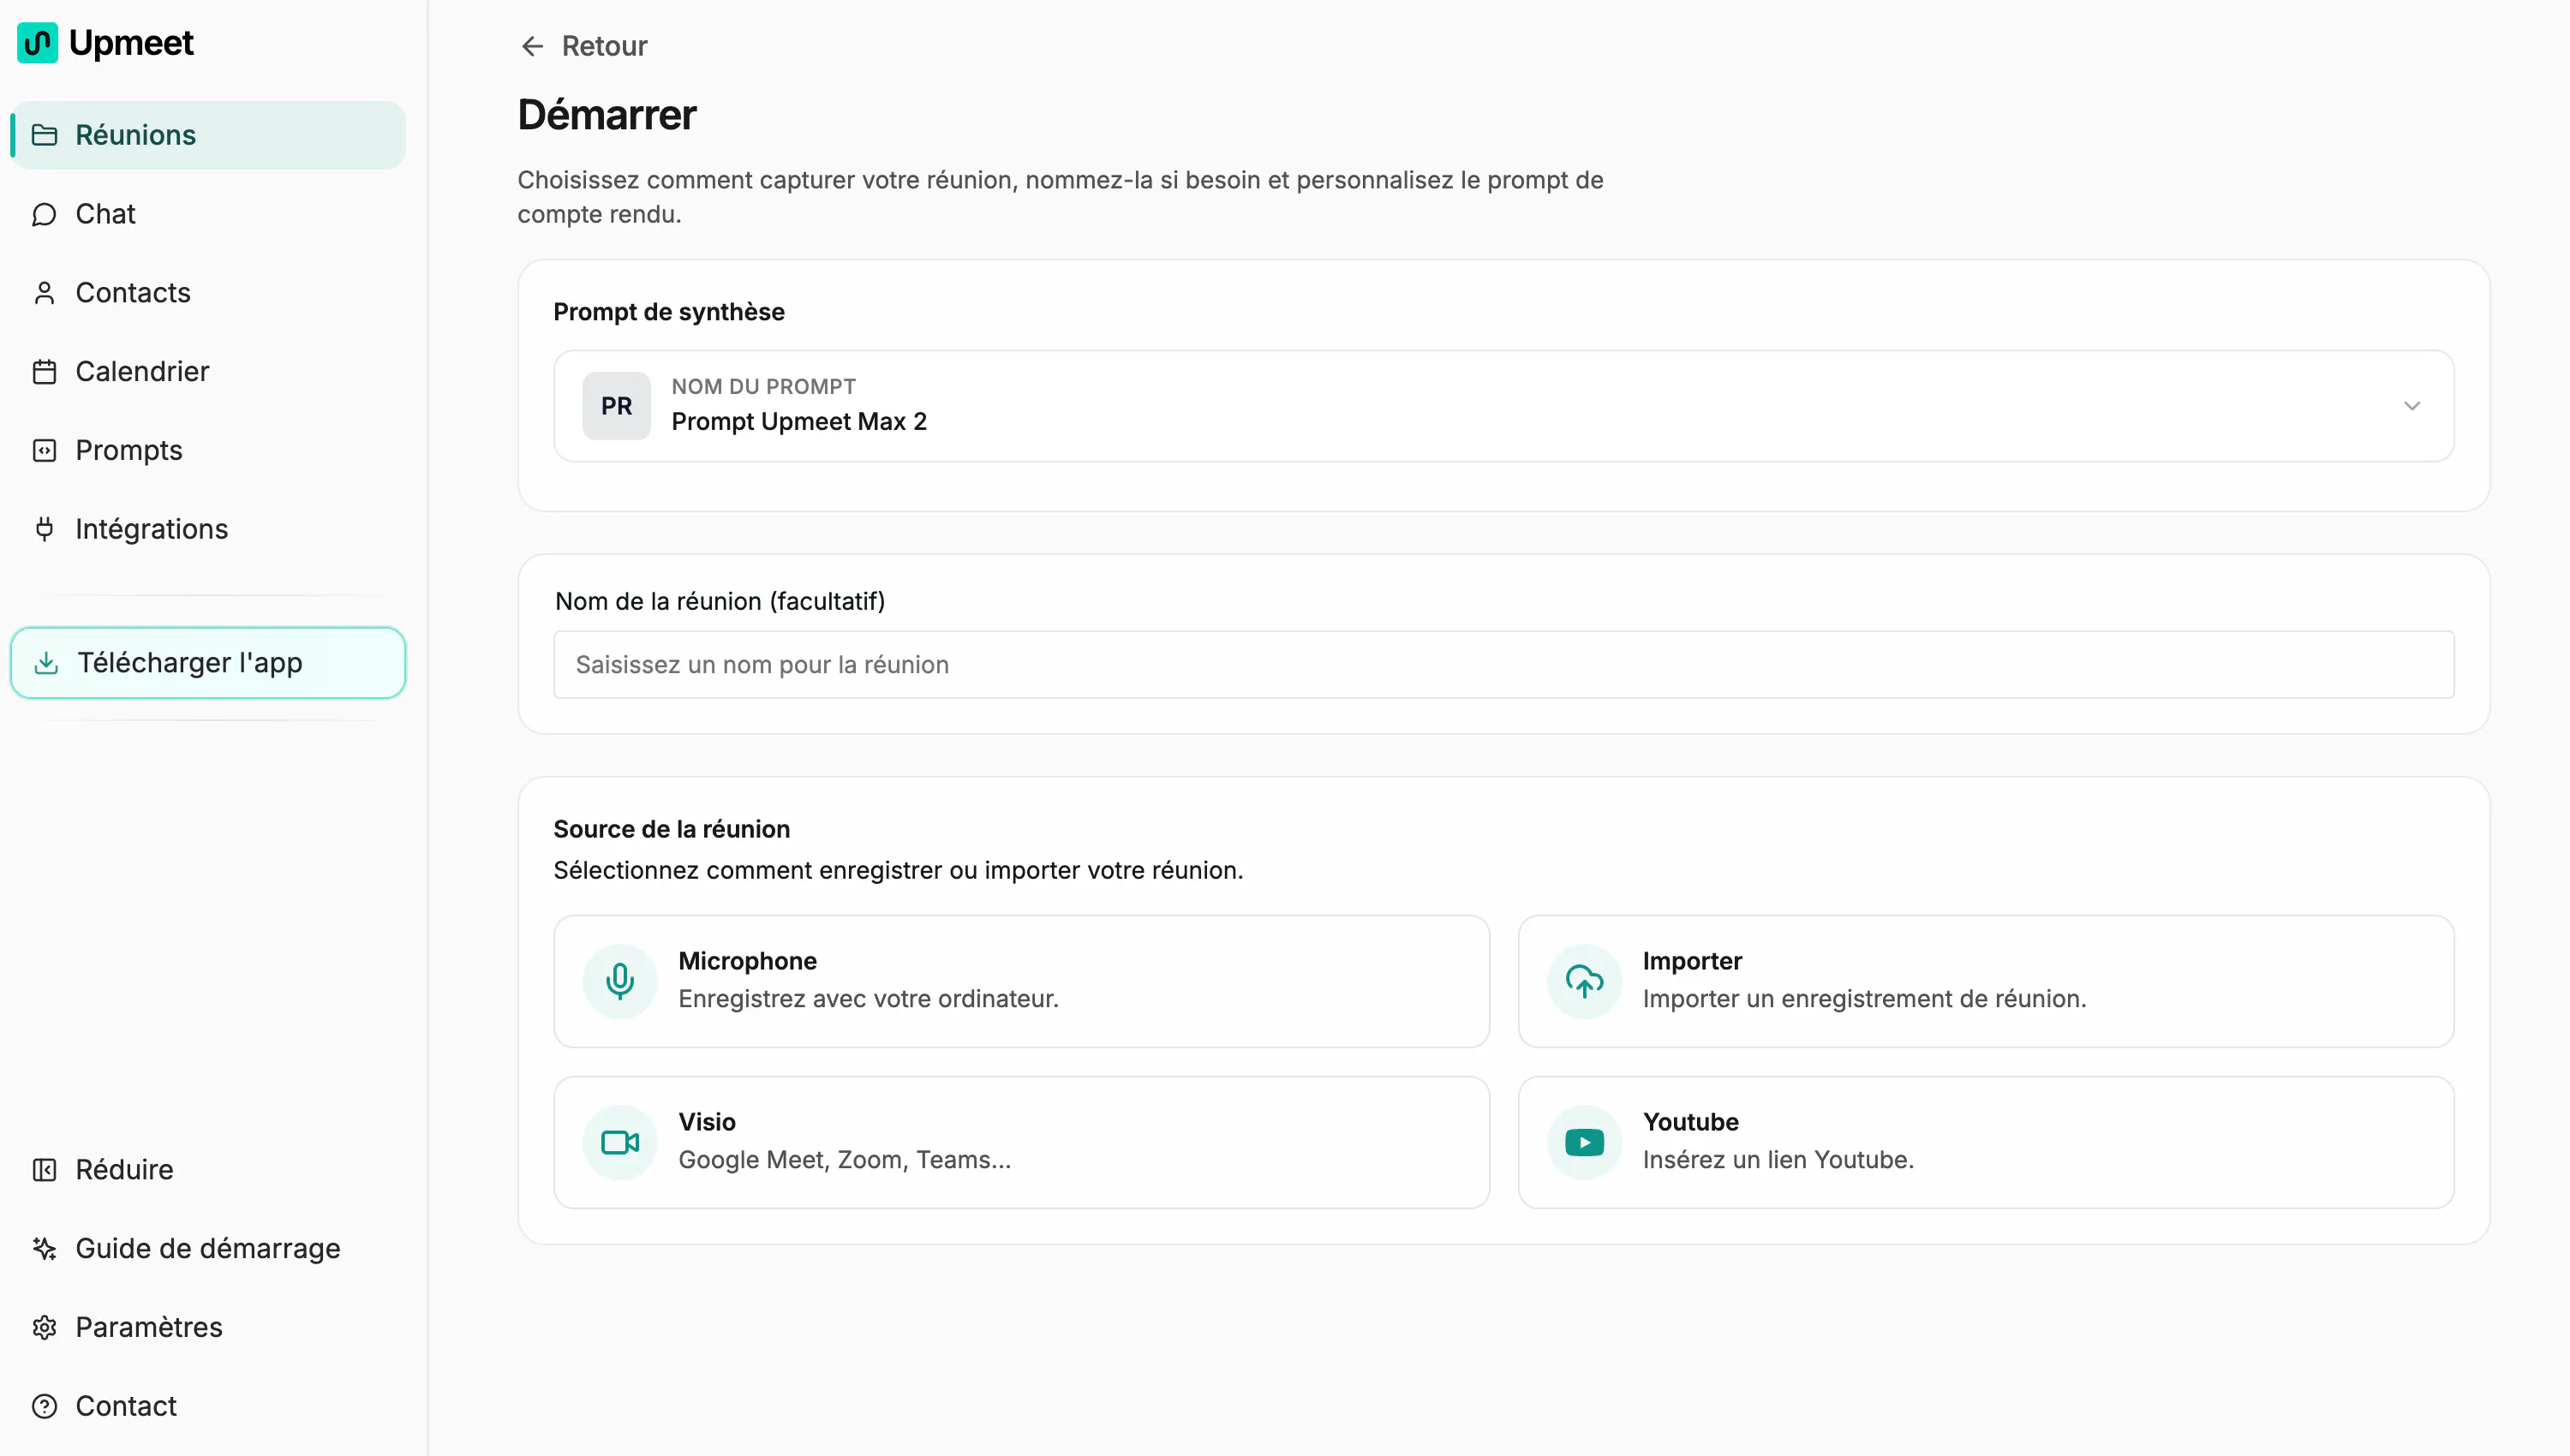
Task: Click the Upmeet logo icon
Action: coord(38,43)
